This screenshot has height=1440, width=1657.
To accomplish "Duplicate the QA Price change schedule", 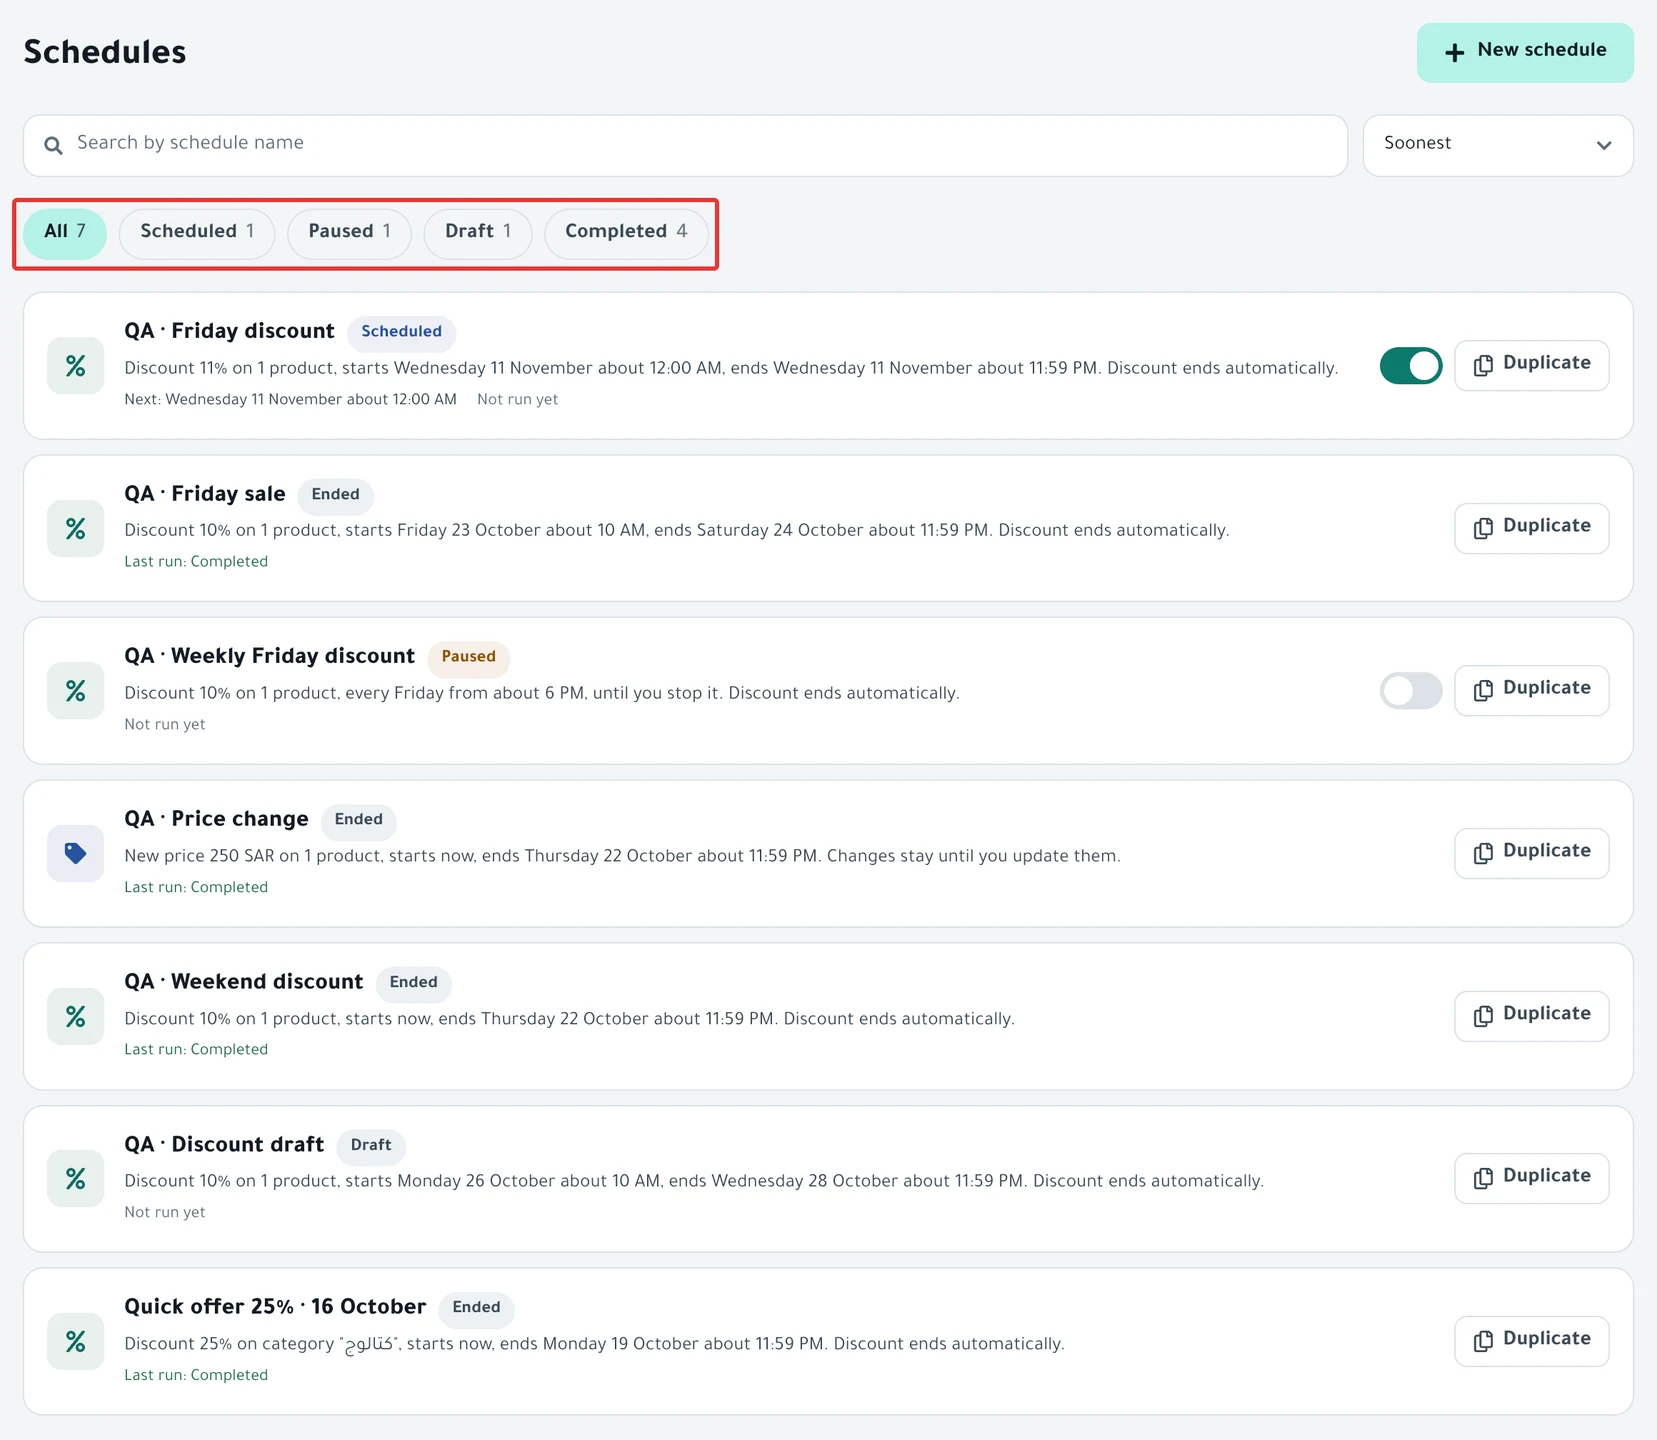I will tap(1532, 854).
